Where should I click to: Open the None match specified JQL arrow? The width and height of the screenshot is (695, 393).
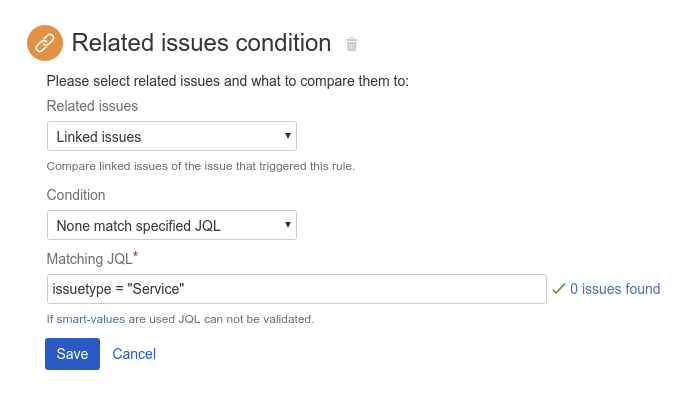(288, 225)
